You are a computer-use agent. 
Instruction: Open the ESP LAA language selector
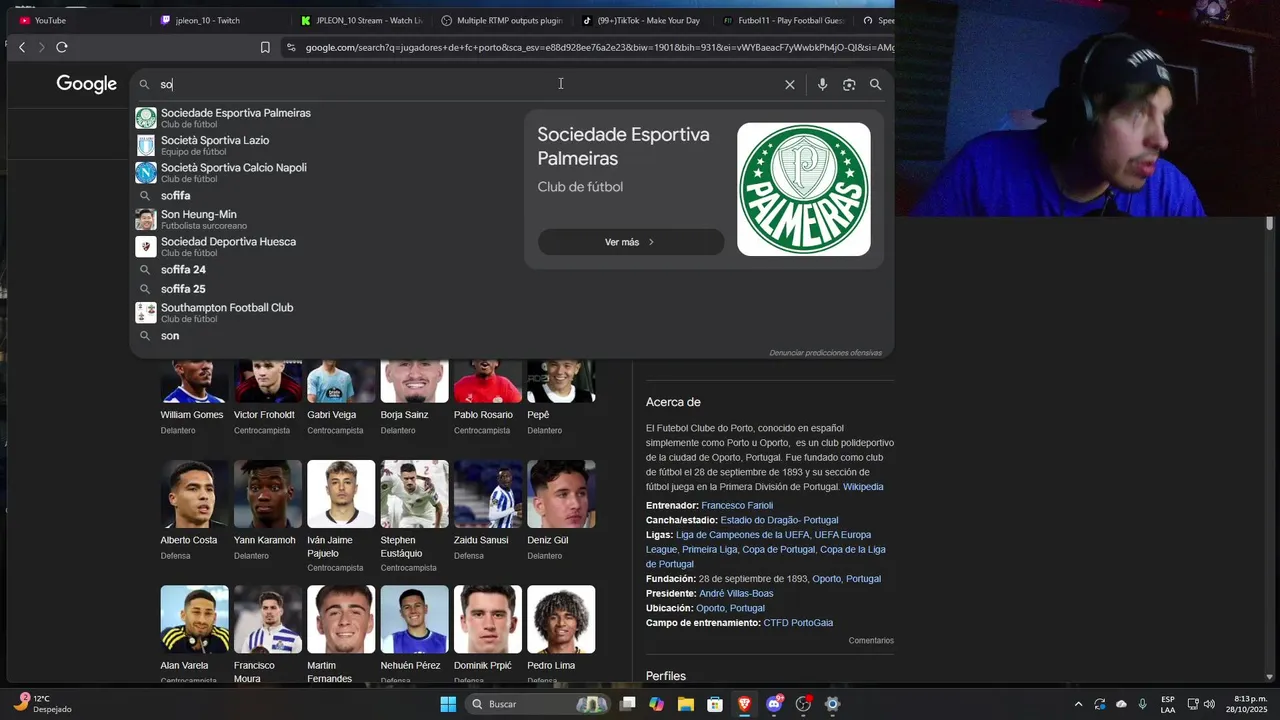(1168, 704)
